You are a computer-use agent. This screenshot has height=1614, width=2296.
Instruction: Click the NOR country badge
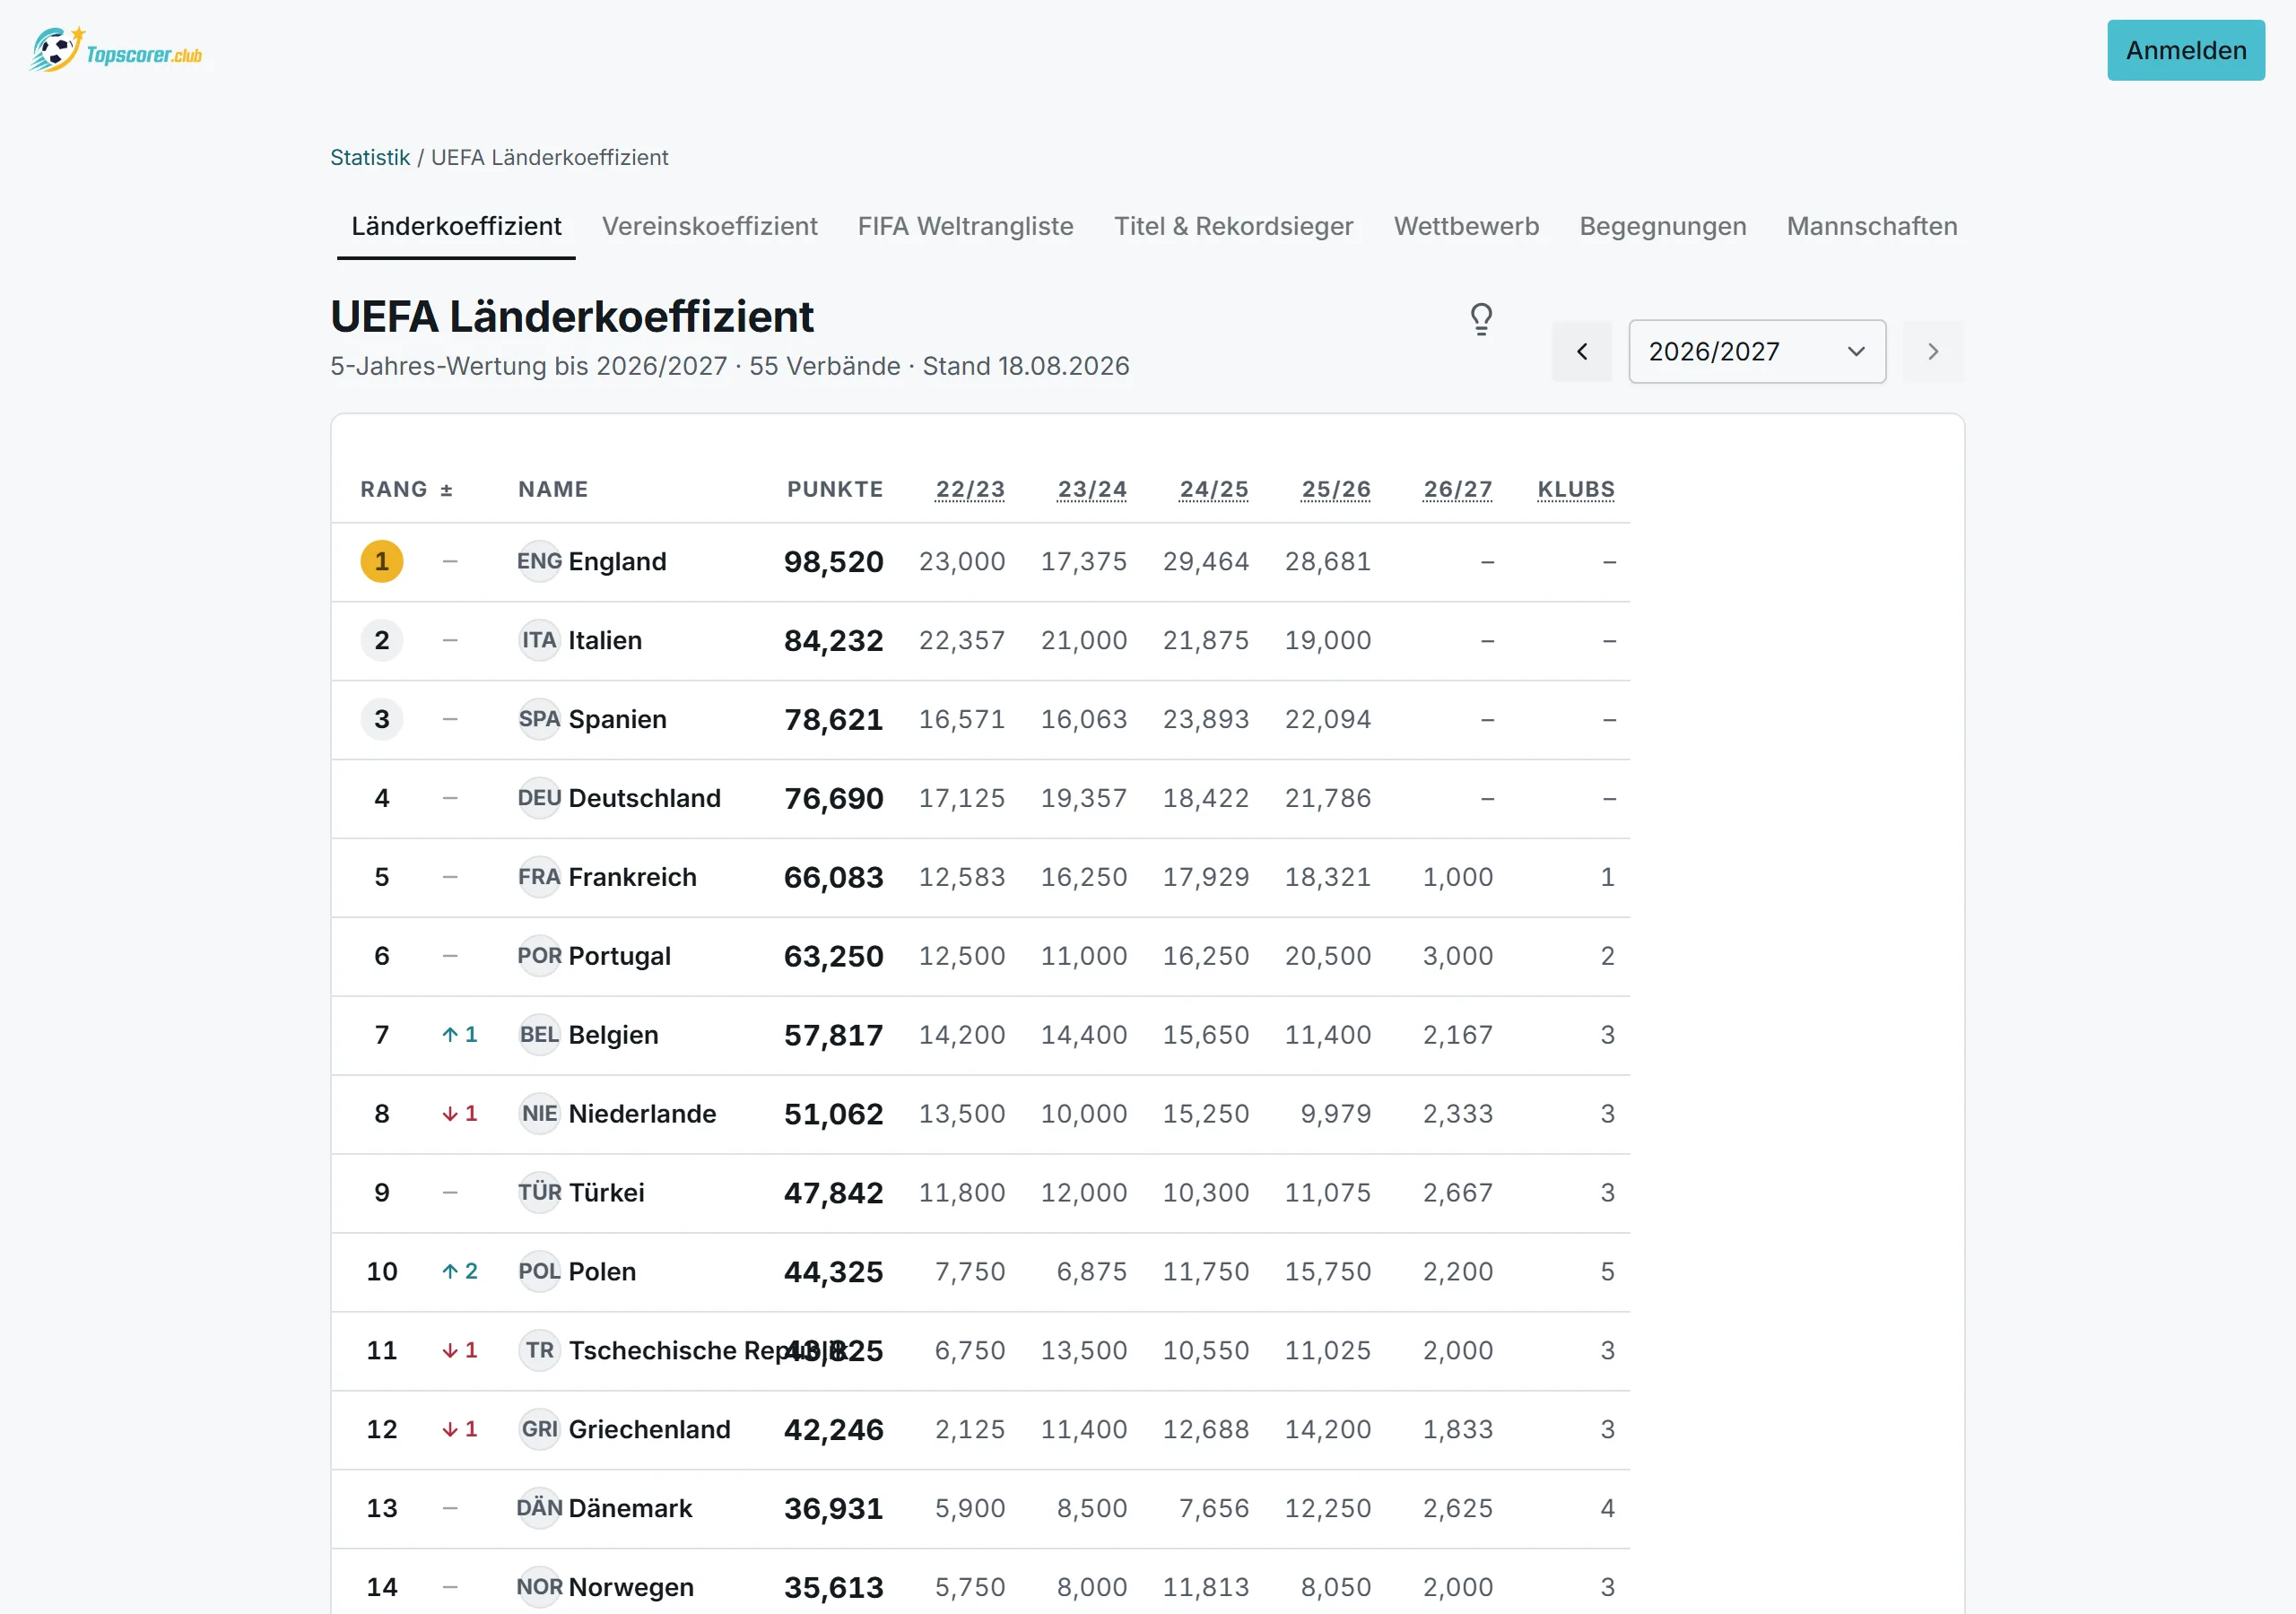point(539,1588)
